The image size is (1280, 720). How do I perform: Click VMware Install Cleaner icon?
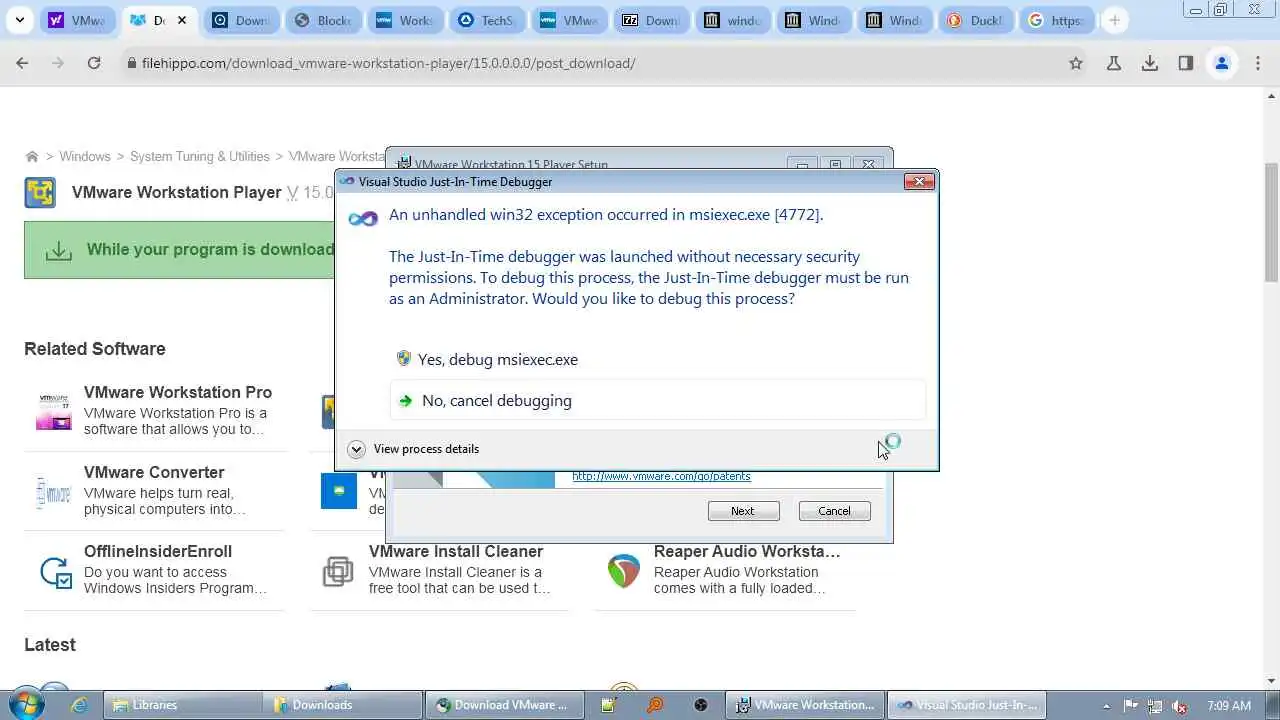pyautogui.click(x=338, y=572)
